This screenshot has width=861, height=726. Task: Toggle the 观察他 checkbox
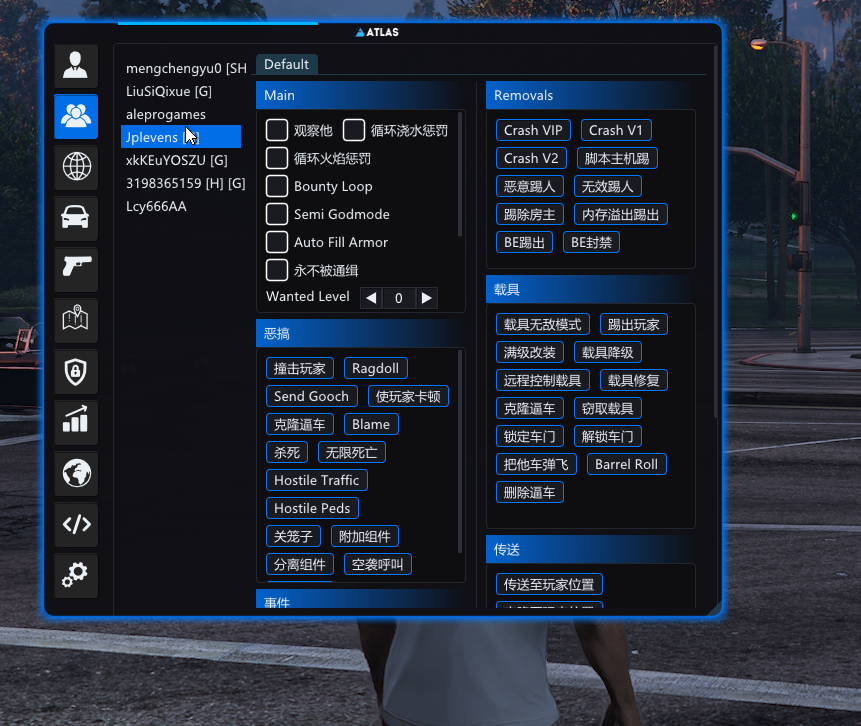277,131
